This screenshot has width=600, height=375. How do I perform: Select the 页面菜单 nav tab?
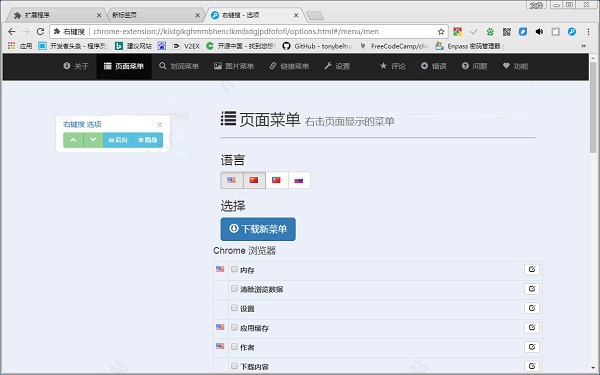point(124,66)
